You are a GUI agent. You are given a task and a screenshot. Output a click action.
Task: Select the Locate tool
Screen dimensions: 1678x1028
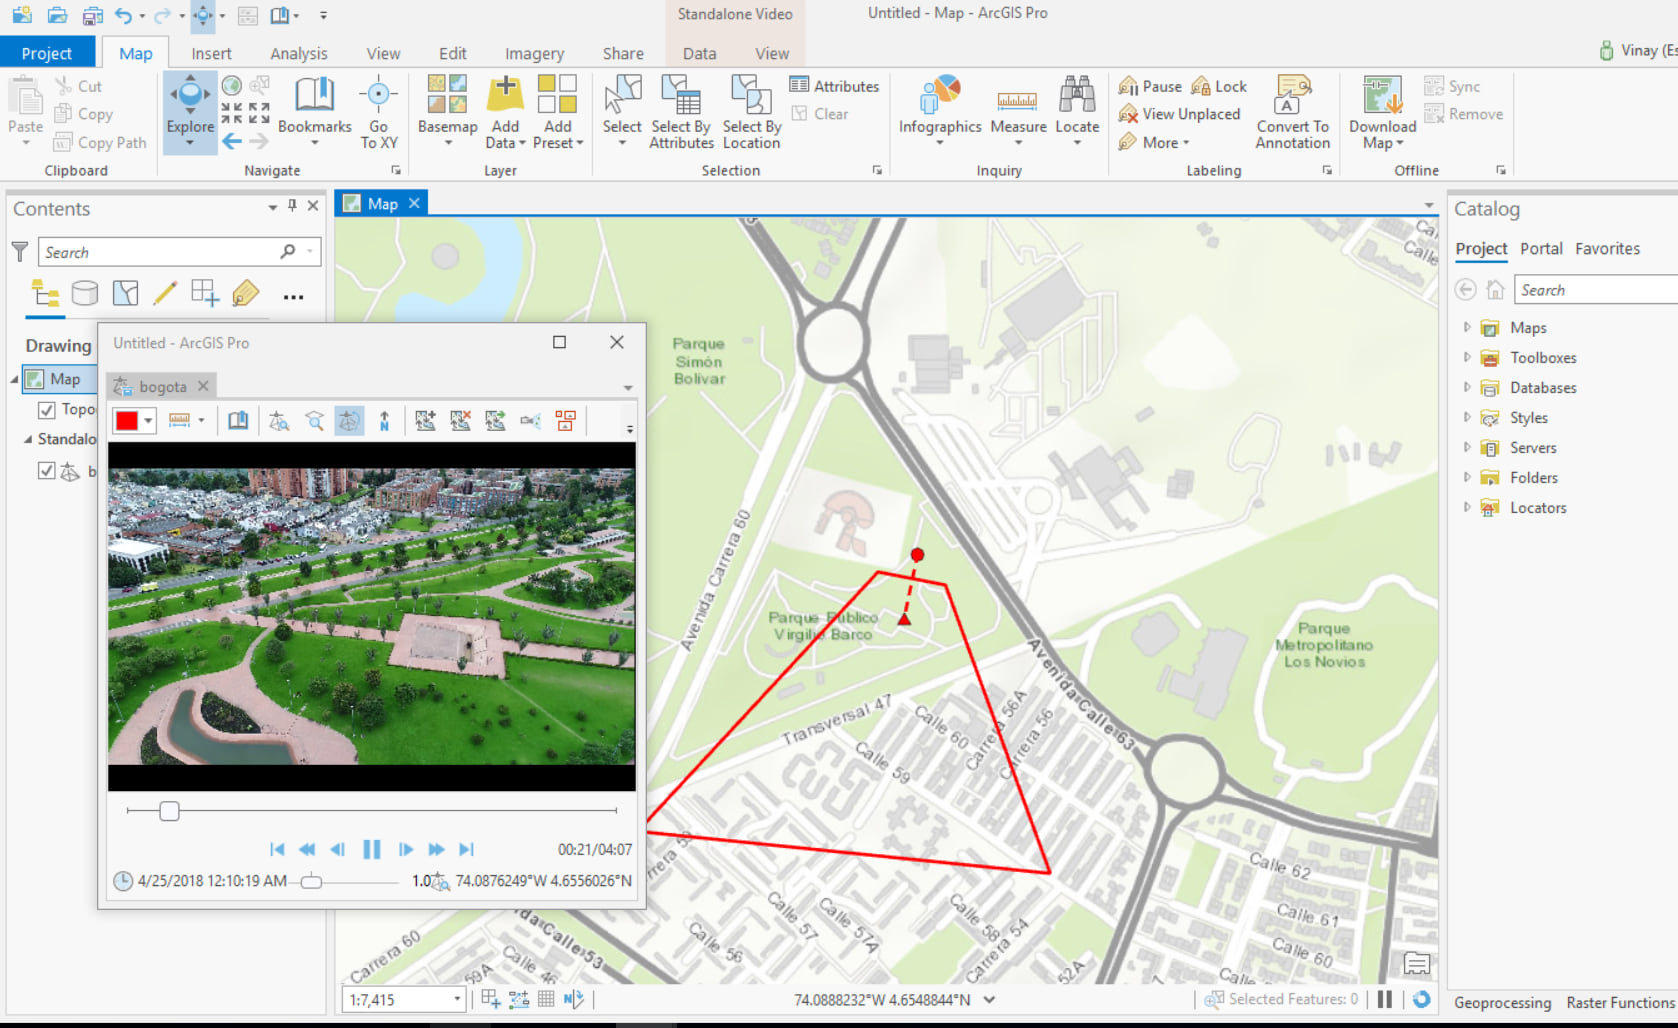(x=1077, y=110)
